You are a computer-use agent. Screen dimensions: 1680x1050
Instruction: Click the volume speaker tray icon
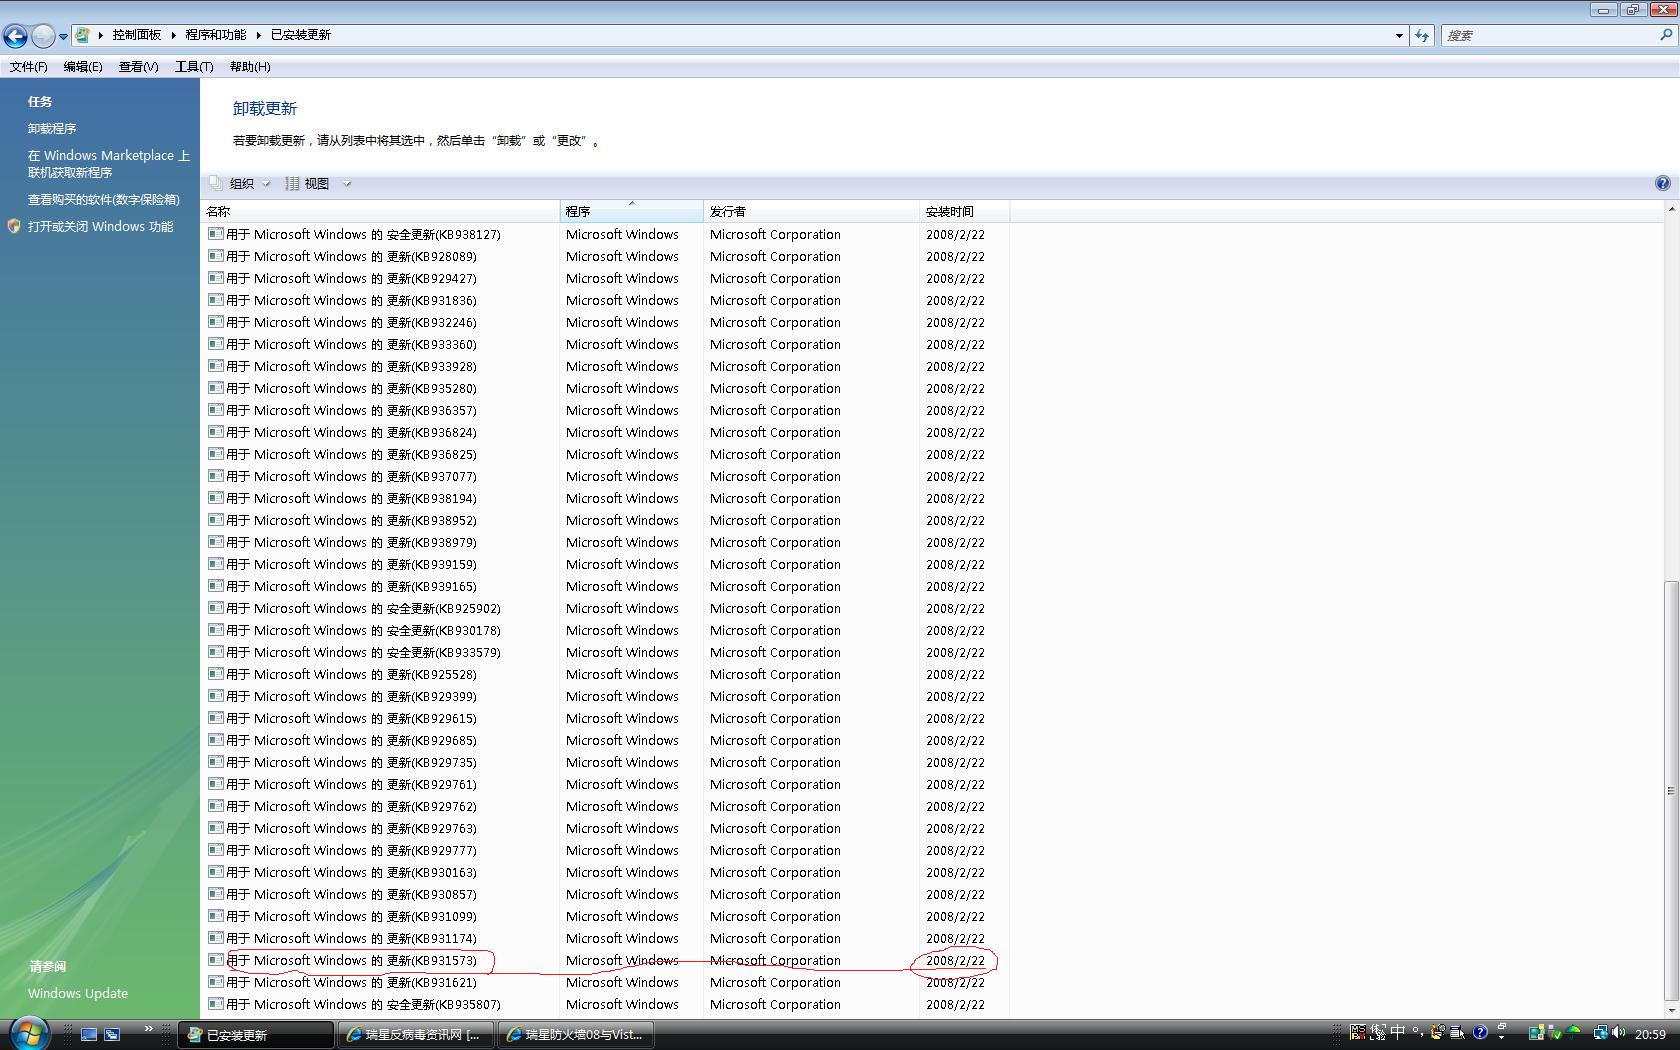pos(1619,1033)
